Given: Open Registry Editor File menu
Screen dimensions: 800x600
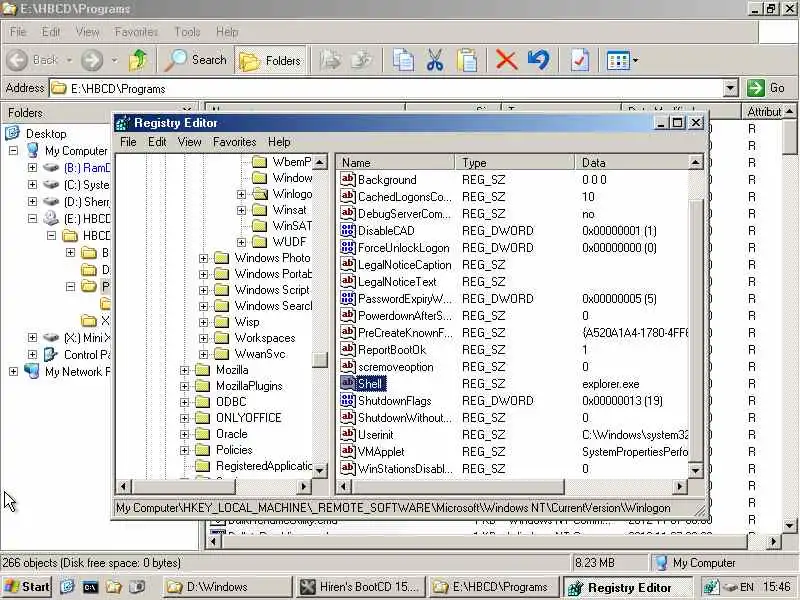Looking at the screenshot, I should (128, 142).
